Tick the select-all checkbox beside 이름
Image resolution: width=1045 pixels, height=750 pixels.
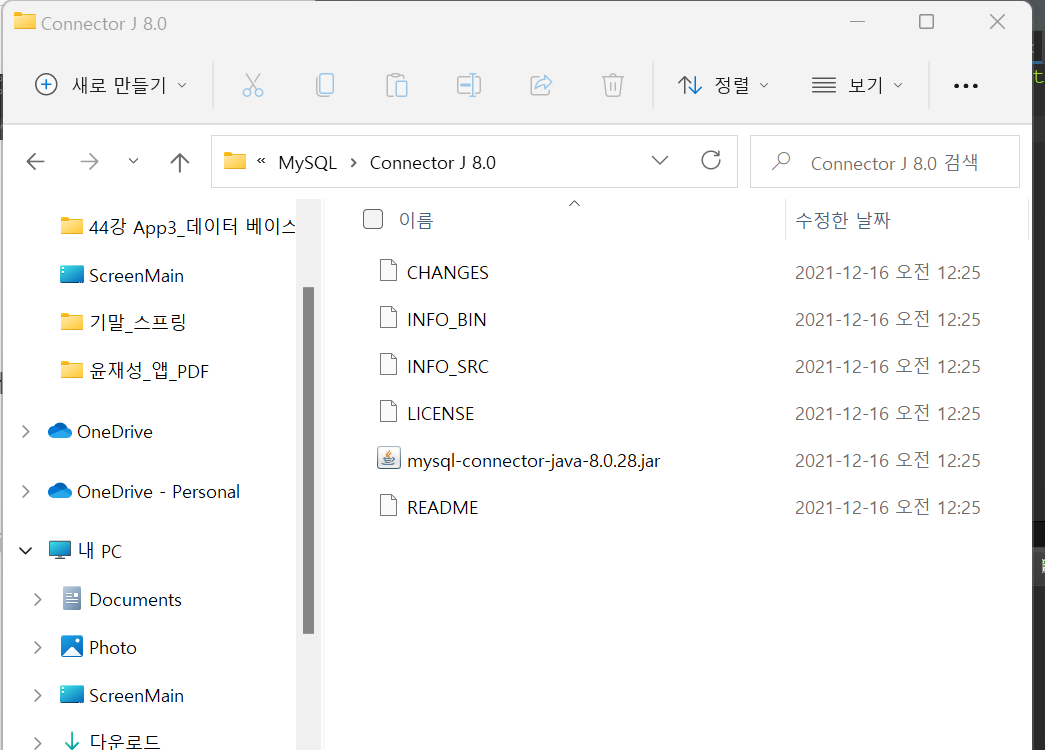373,219
